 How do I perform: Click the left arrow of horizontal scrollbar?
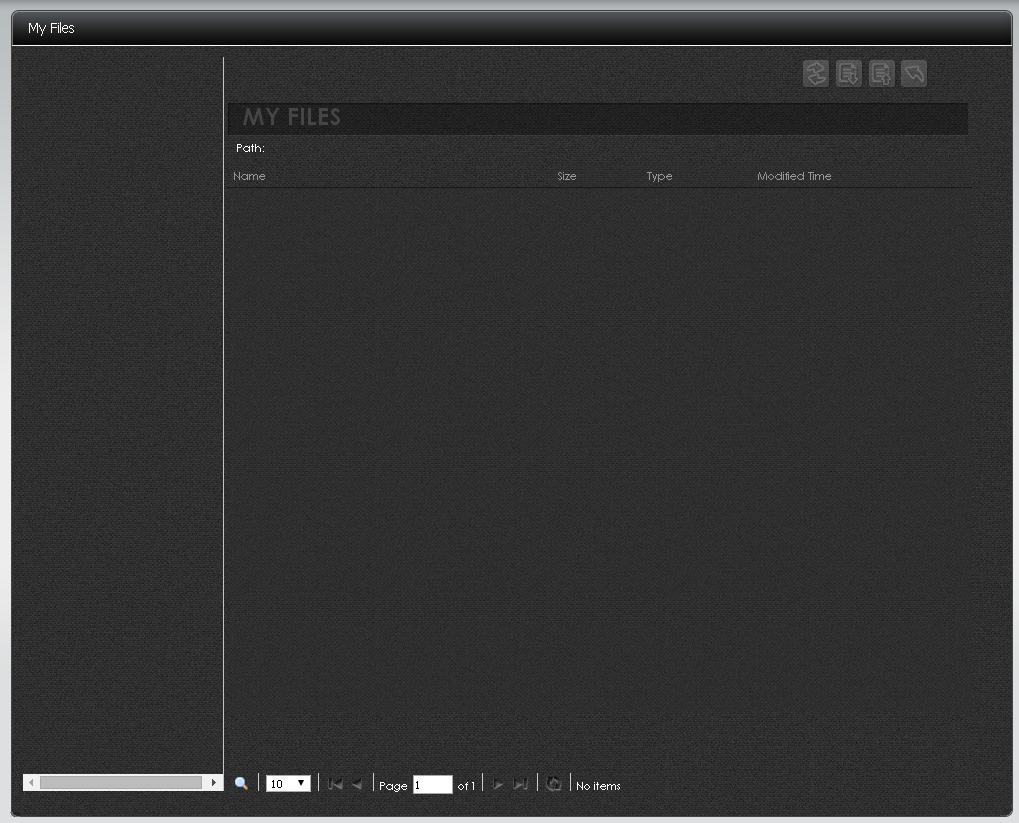coord(31,783)
